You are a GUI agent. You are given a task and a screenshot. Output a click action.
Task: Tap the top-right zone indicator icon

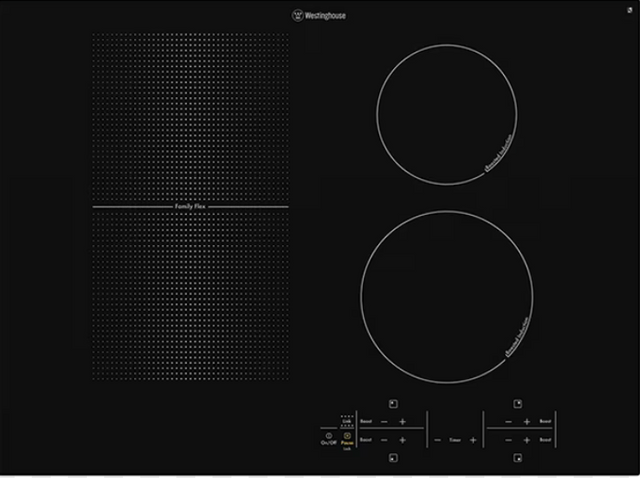click(x=517, y=403)
